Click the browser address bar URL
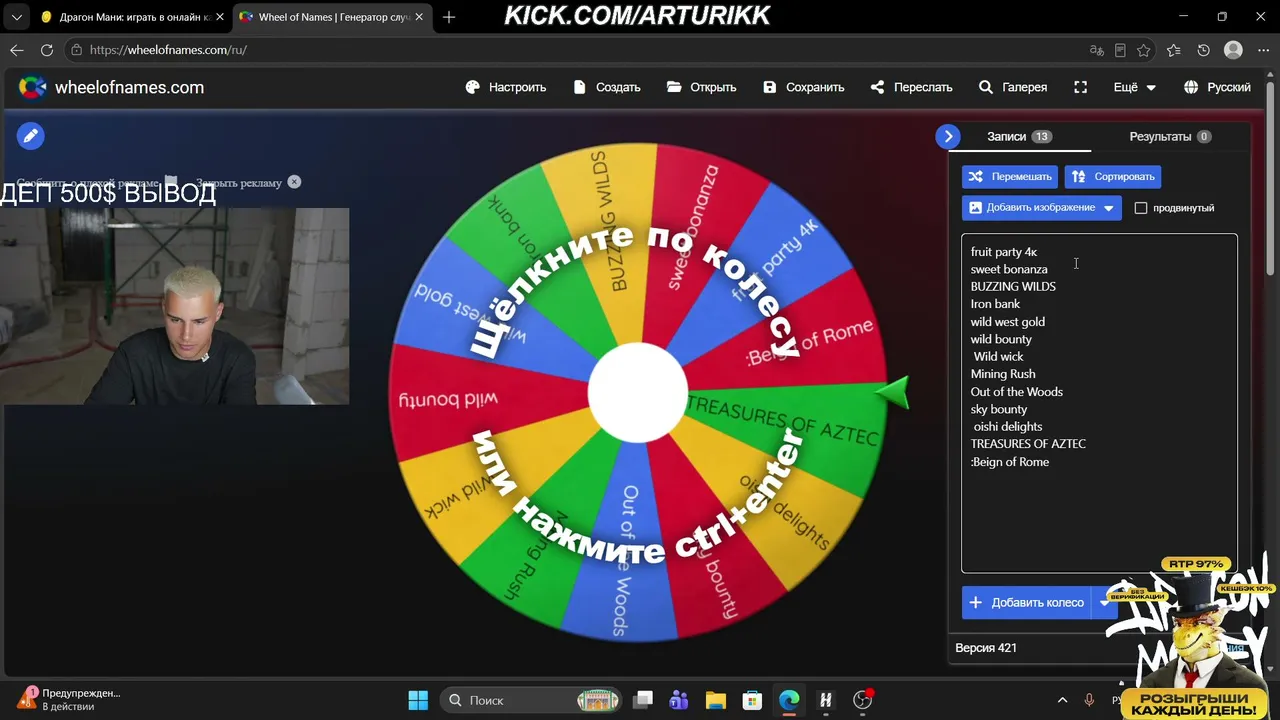Viewport: 1280px width, 720px height. pos(168,50)
